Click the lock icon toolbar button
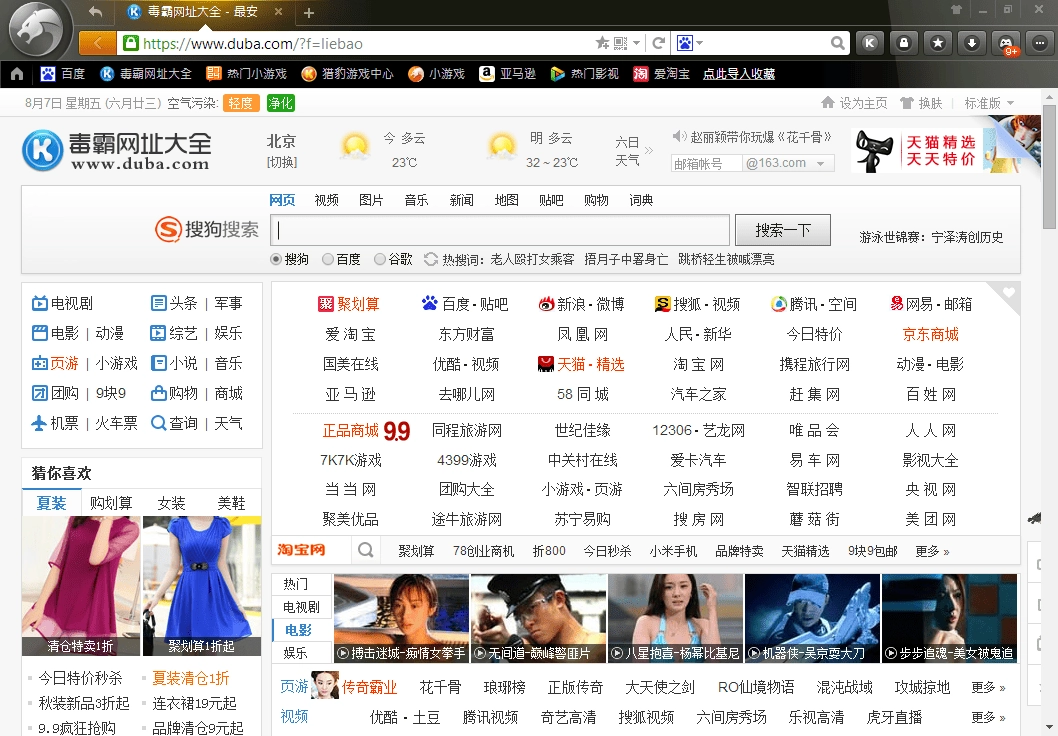Image resolution: width=1058 pixels, height=736 pixels. tap(904, 43)
